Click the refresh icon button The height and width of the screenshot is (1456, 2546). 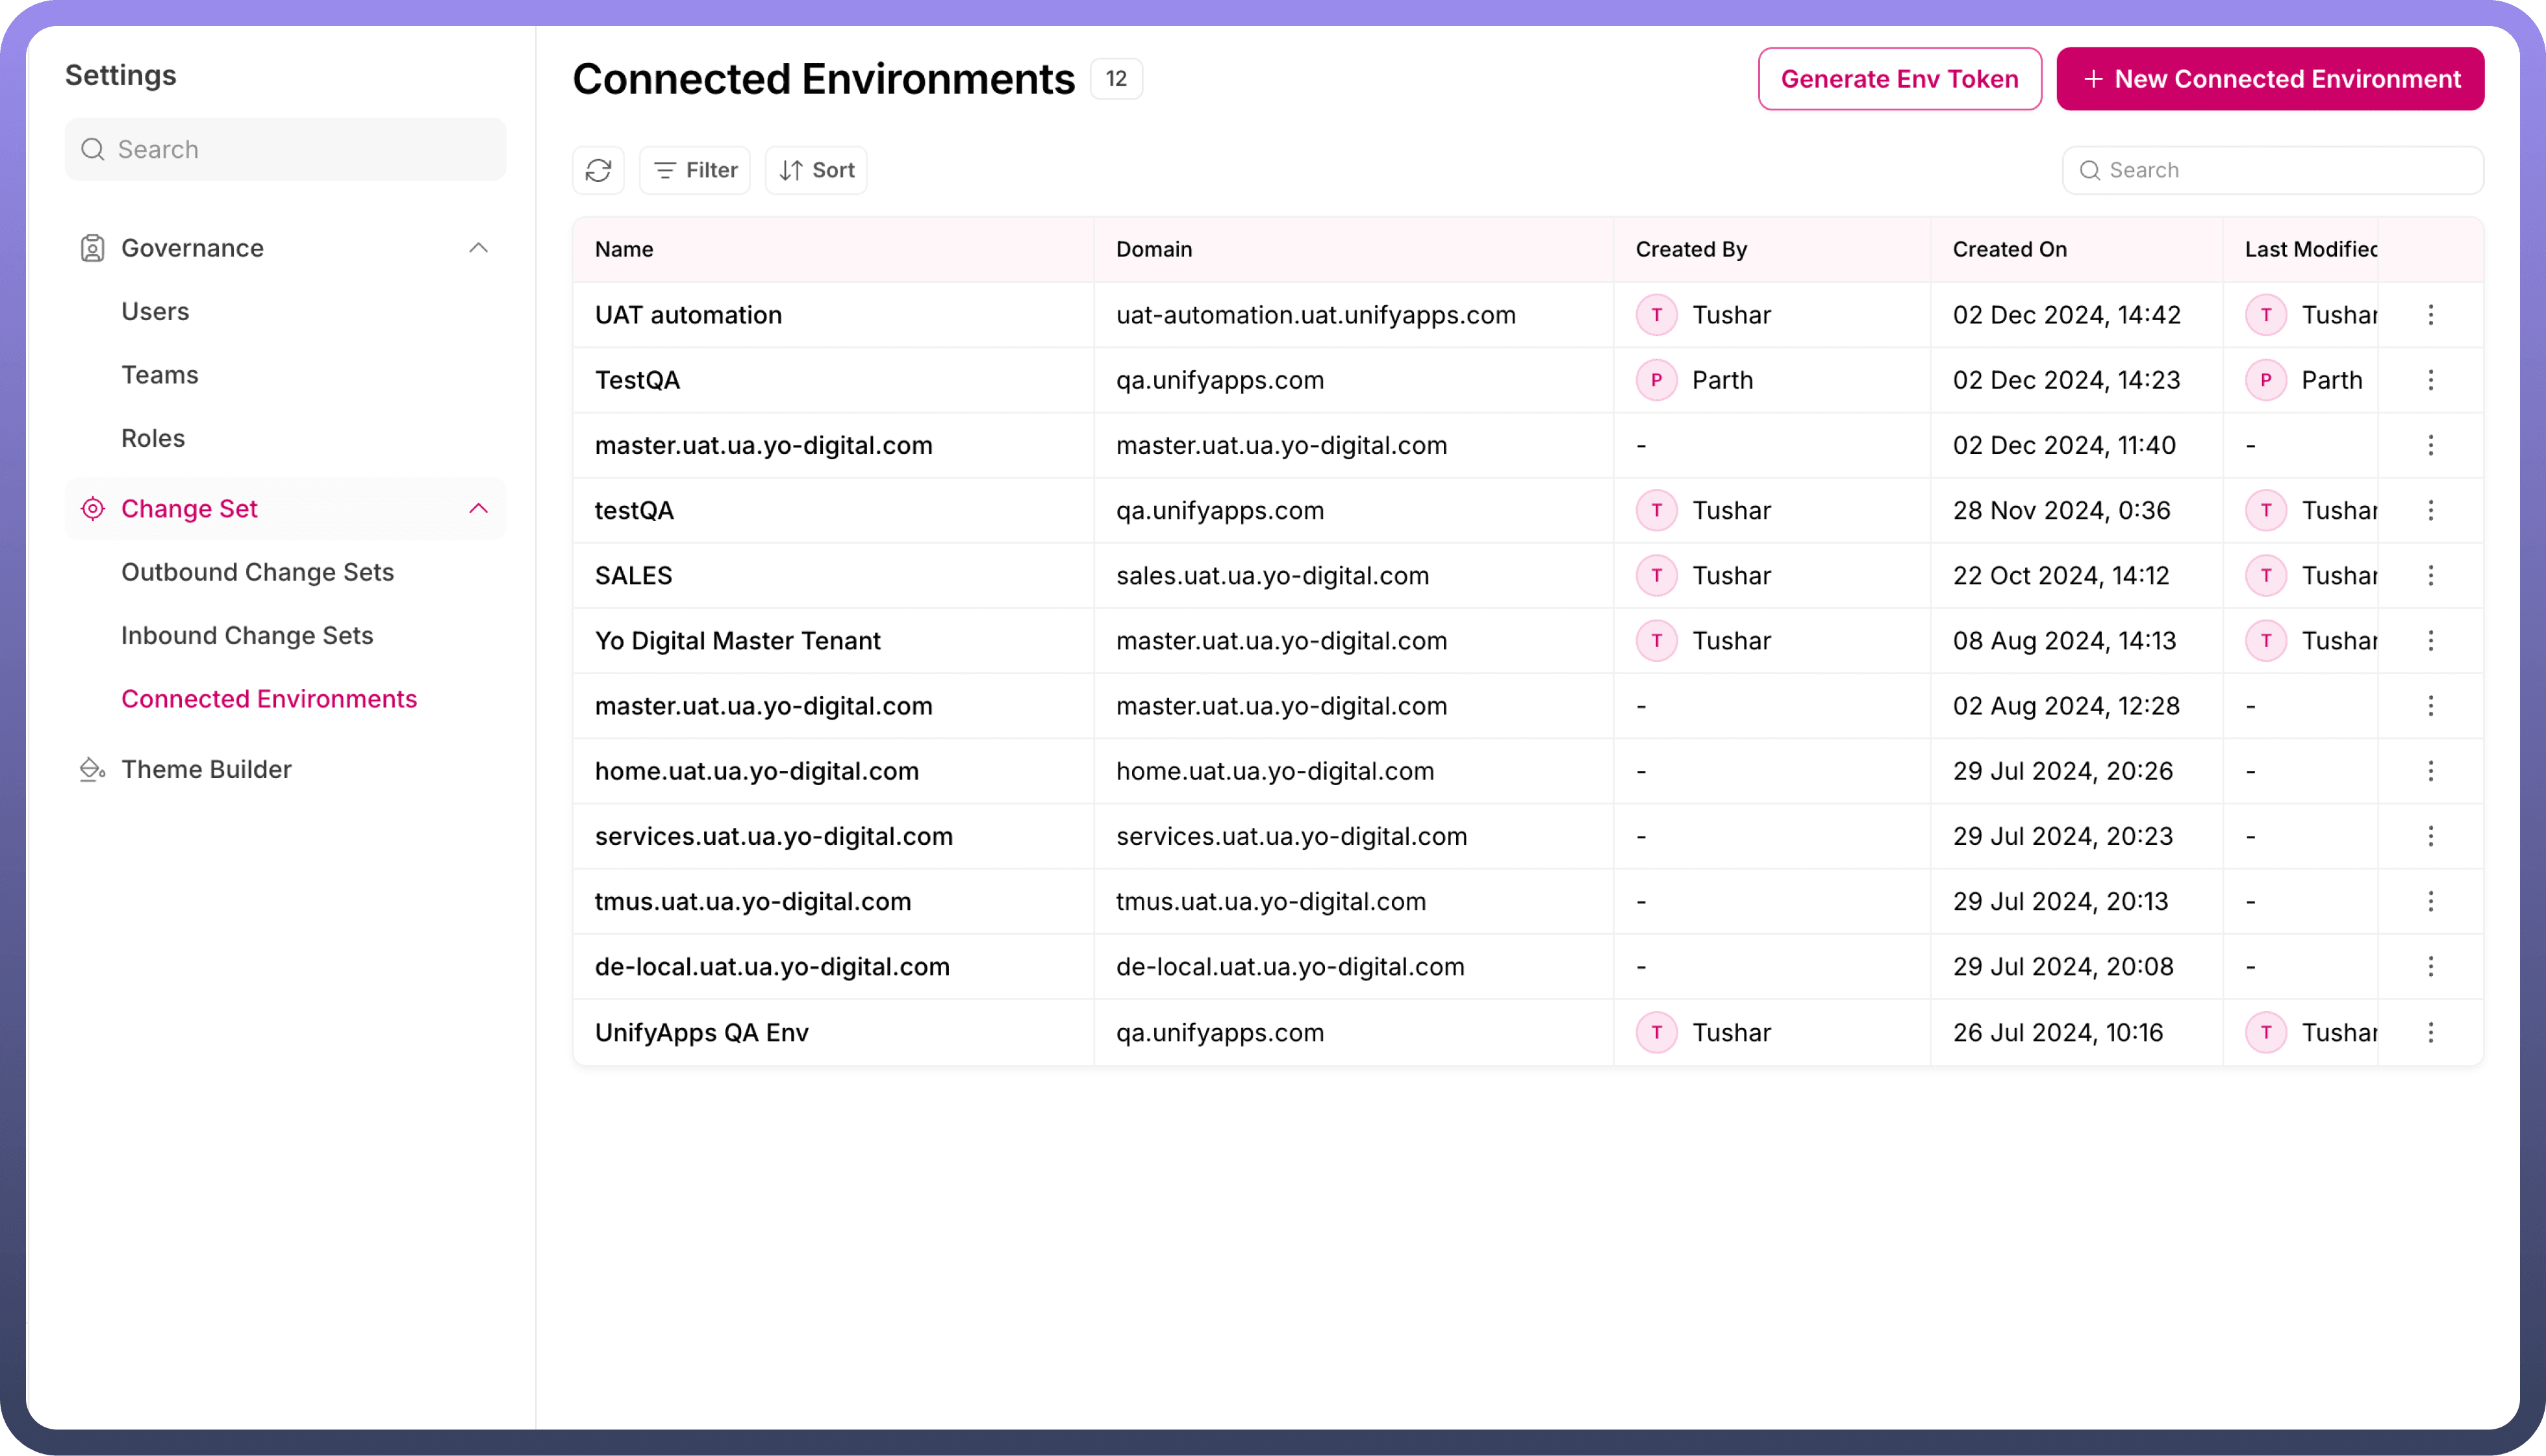coord(598,170)
